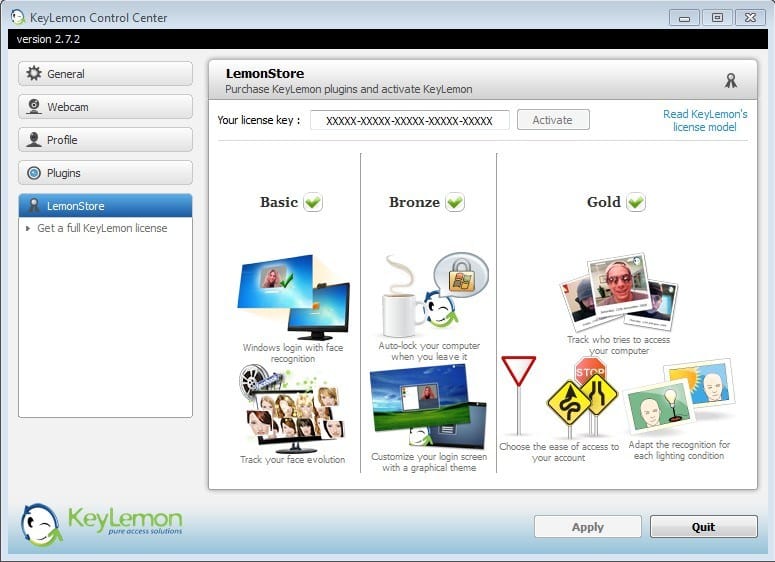Close the KeyLemon Control Center window
775x562 pixels.
750,18
